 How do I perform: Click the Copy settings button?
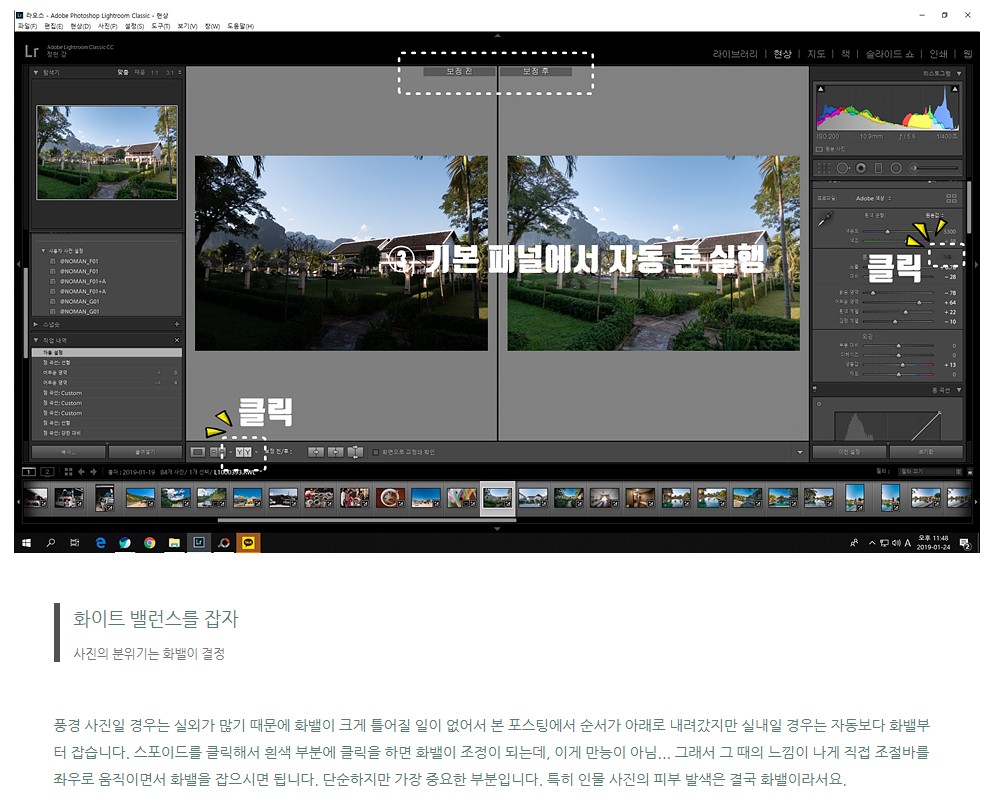click(x=69, y=452)
